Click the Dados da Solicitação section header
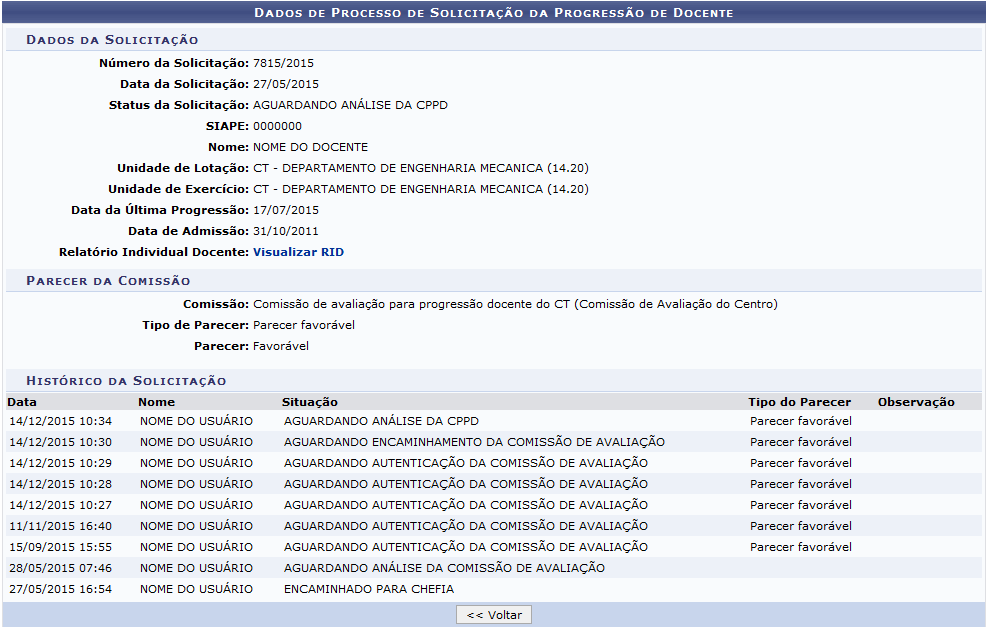Image resolution: width=988 pixels, height=627 pixels. (x=112, y=40)
